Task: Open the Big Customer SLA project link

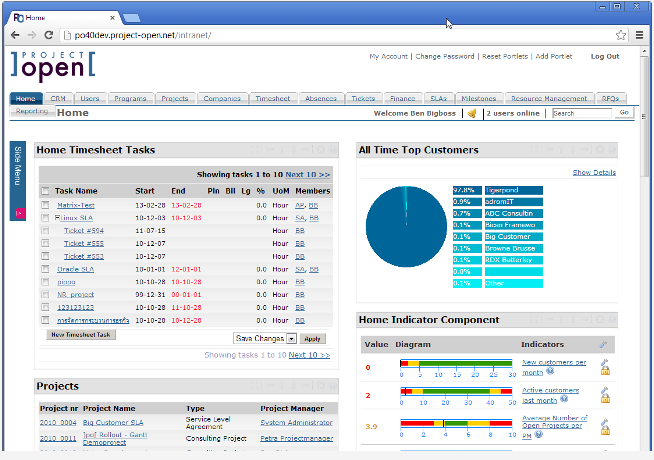Action: [113, 422]
